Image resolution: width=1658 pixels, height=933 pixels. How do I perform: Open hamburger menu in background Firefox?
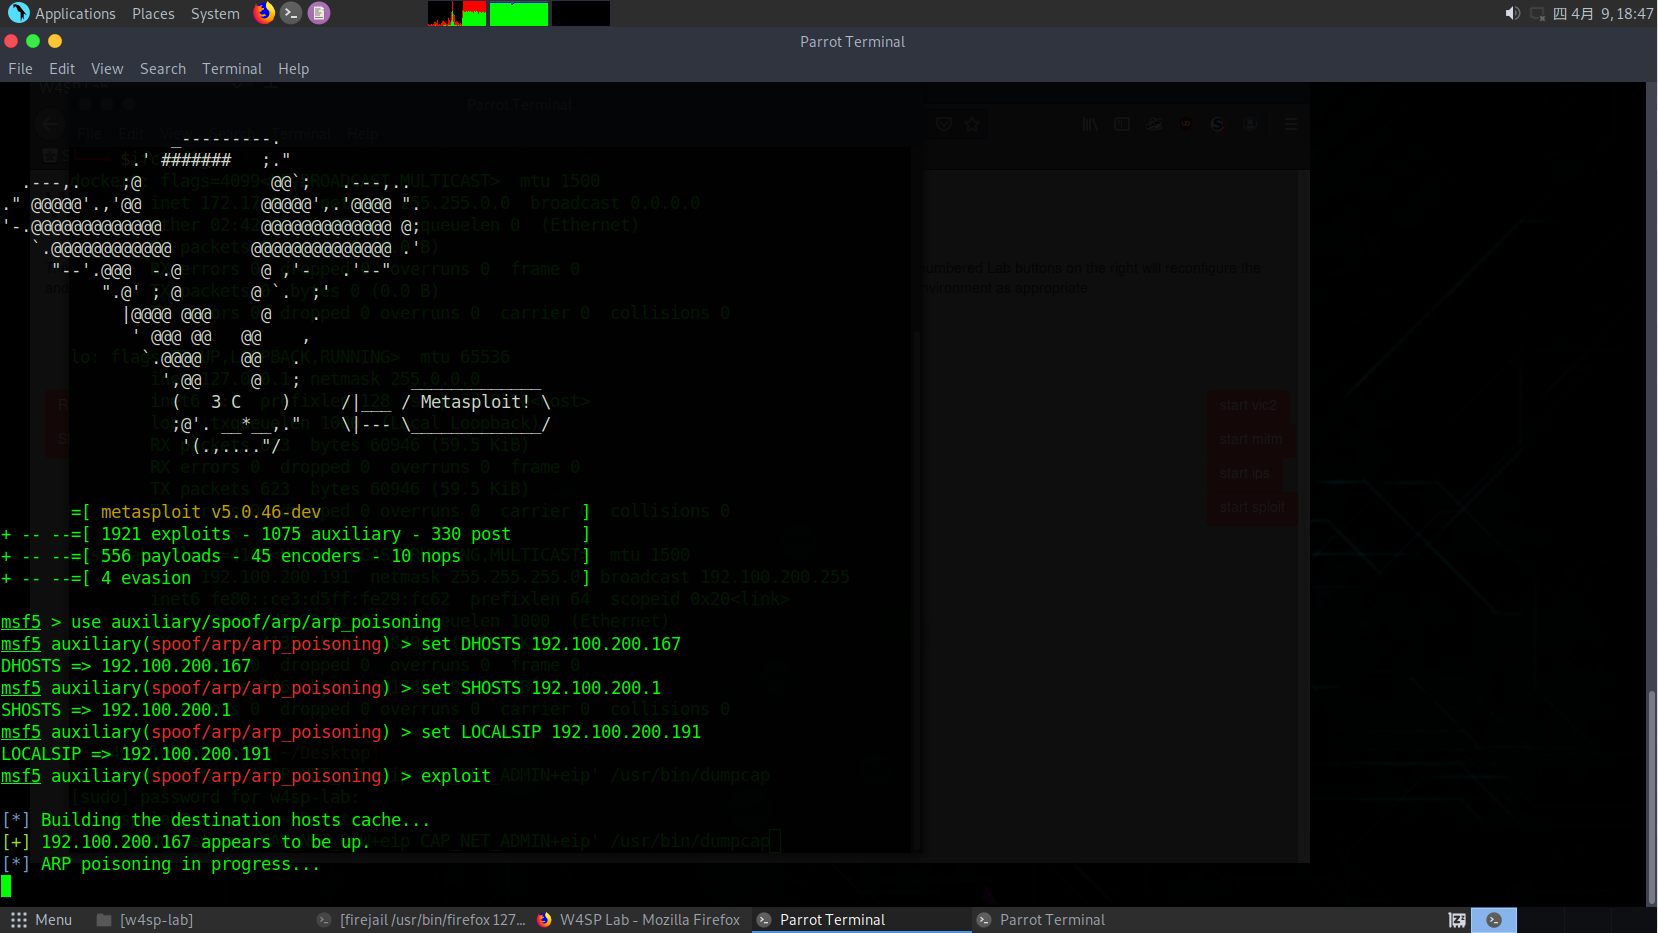(x=1290, y=124)
